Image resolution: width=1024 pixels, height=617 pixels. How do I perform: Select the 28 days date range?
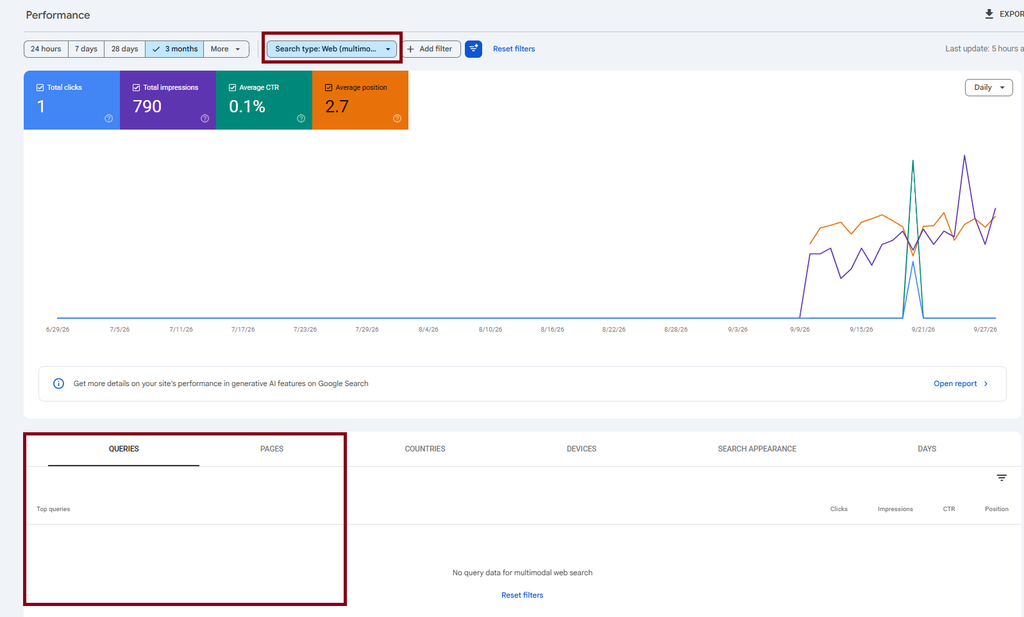pos(124,49)
